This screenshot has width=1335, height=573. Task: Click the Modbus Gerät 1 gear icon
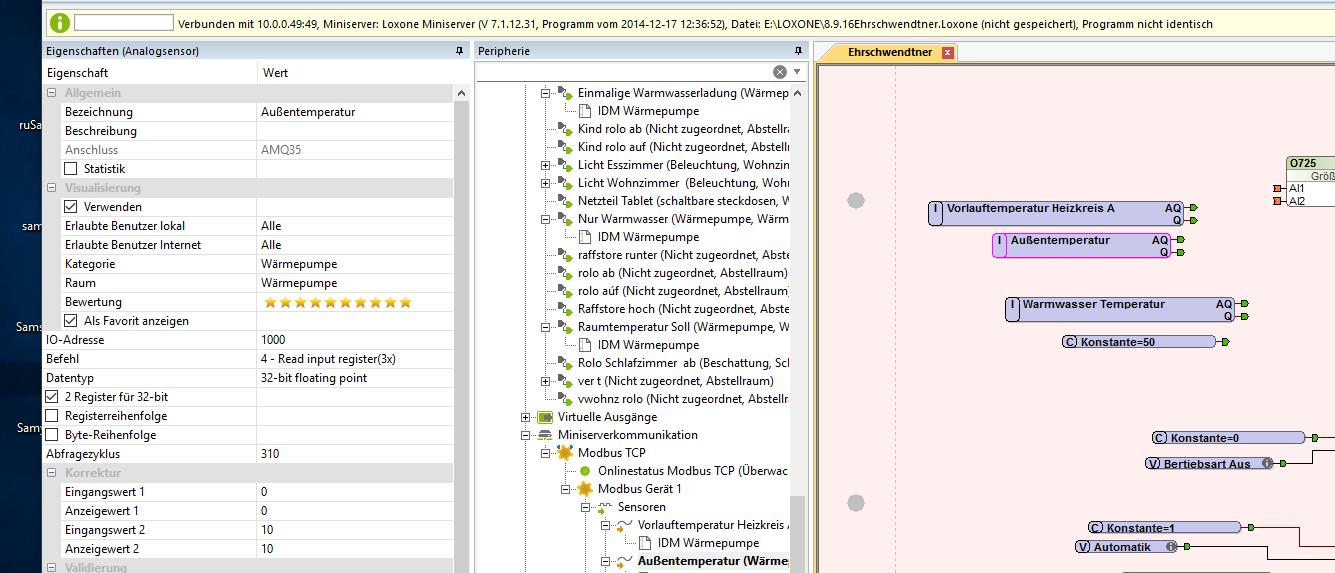click(x=585, y=489)
